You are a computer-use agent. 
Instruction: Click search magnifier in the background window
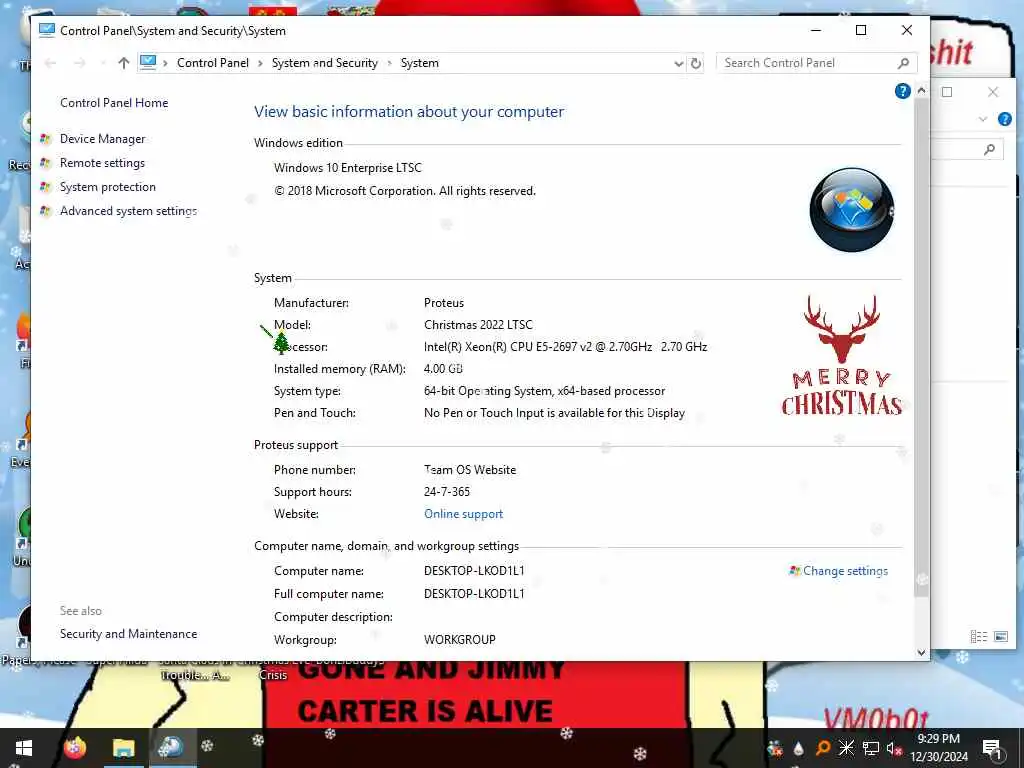click(x=989, y=150)
